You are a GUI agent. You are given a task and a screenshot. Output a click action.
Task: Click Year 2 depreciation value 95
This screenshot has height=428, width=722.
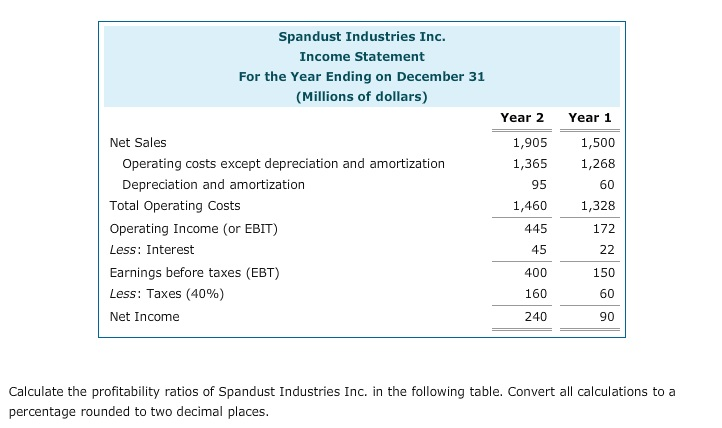540,184
